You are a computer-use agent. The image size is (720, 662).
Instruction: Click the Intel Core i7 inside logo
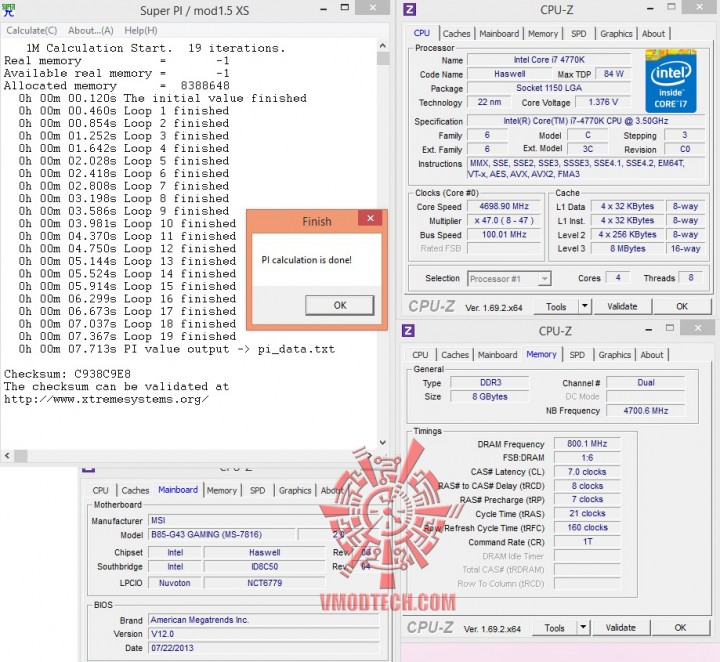coord(671,81)
